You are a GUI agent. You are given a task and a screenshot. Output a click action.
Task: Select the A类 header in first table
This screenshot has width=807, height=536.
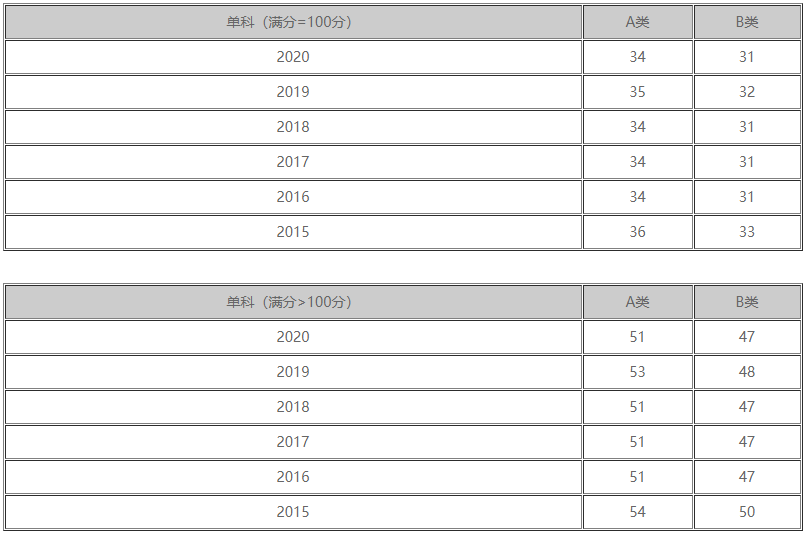638,22
